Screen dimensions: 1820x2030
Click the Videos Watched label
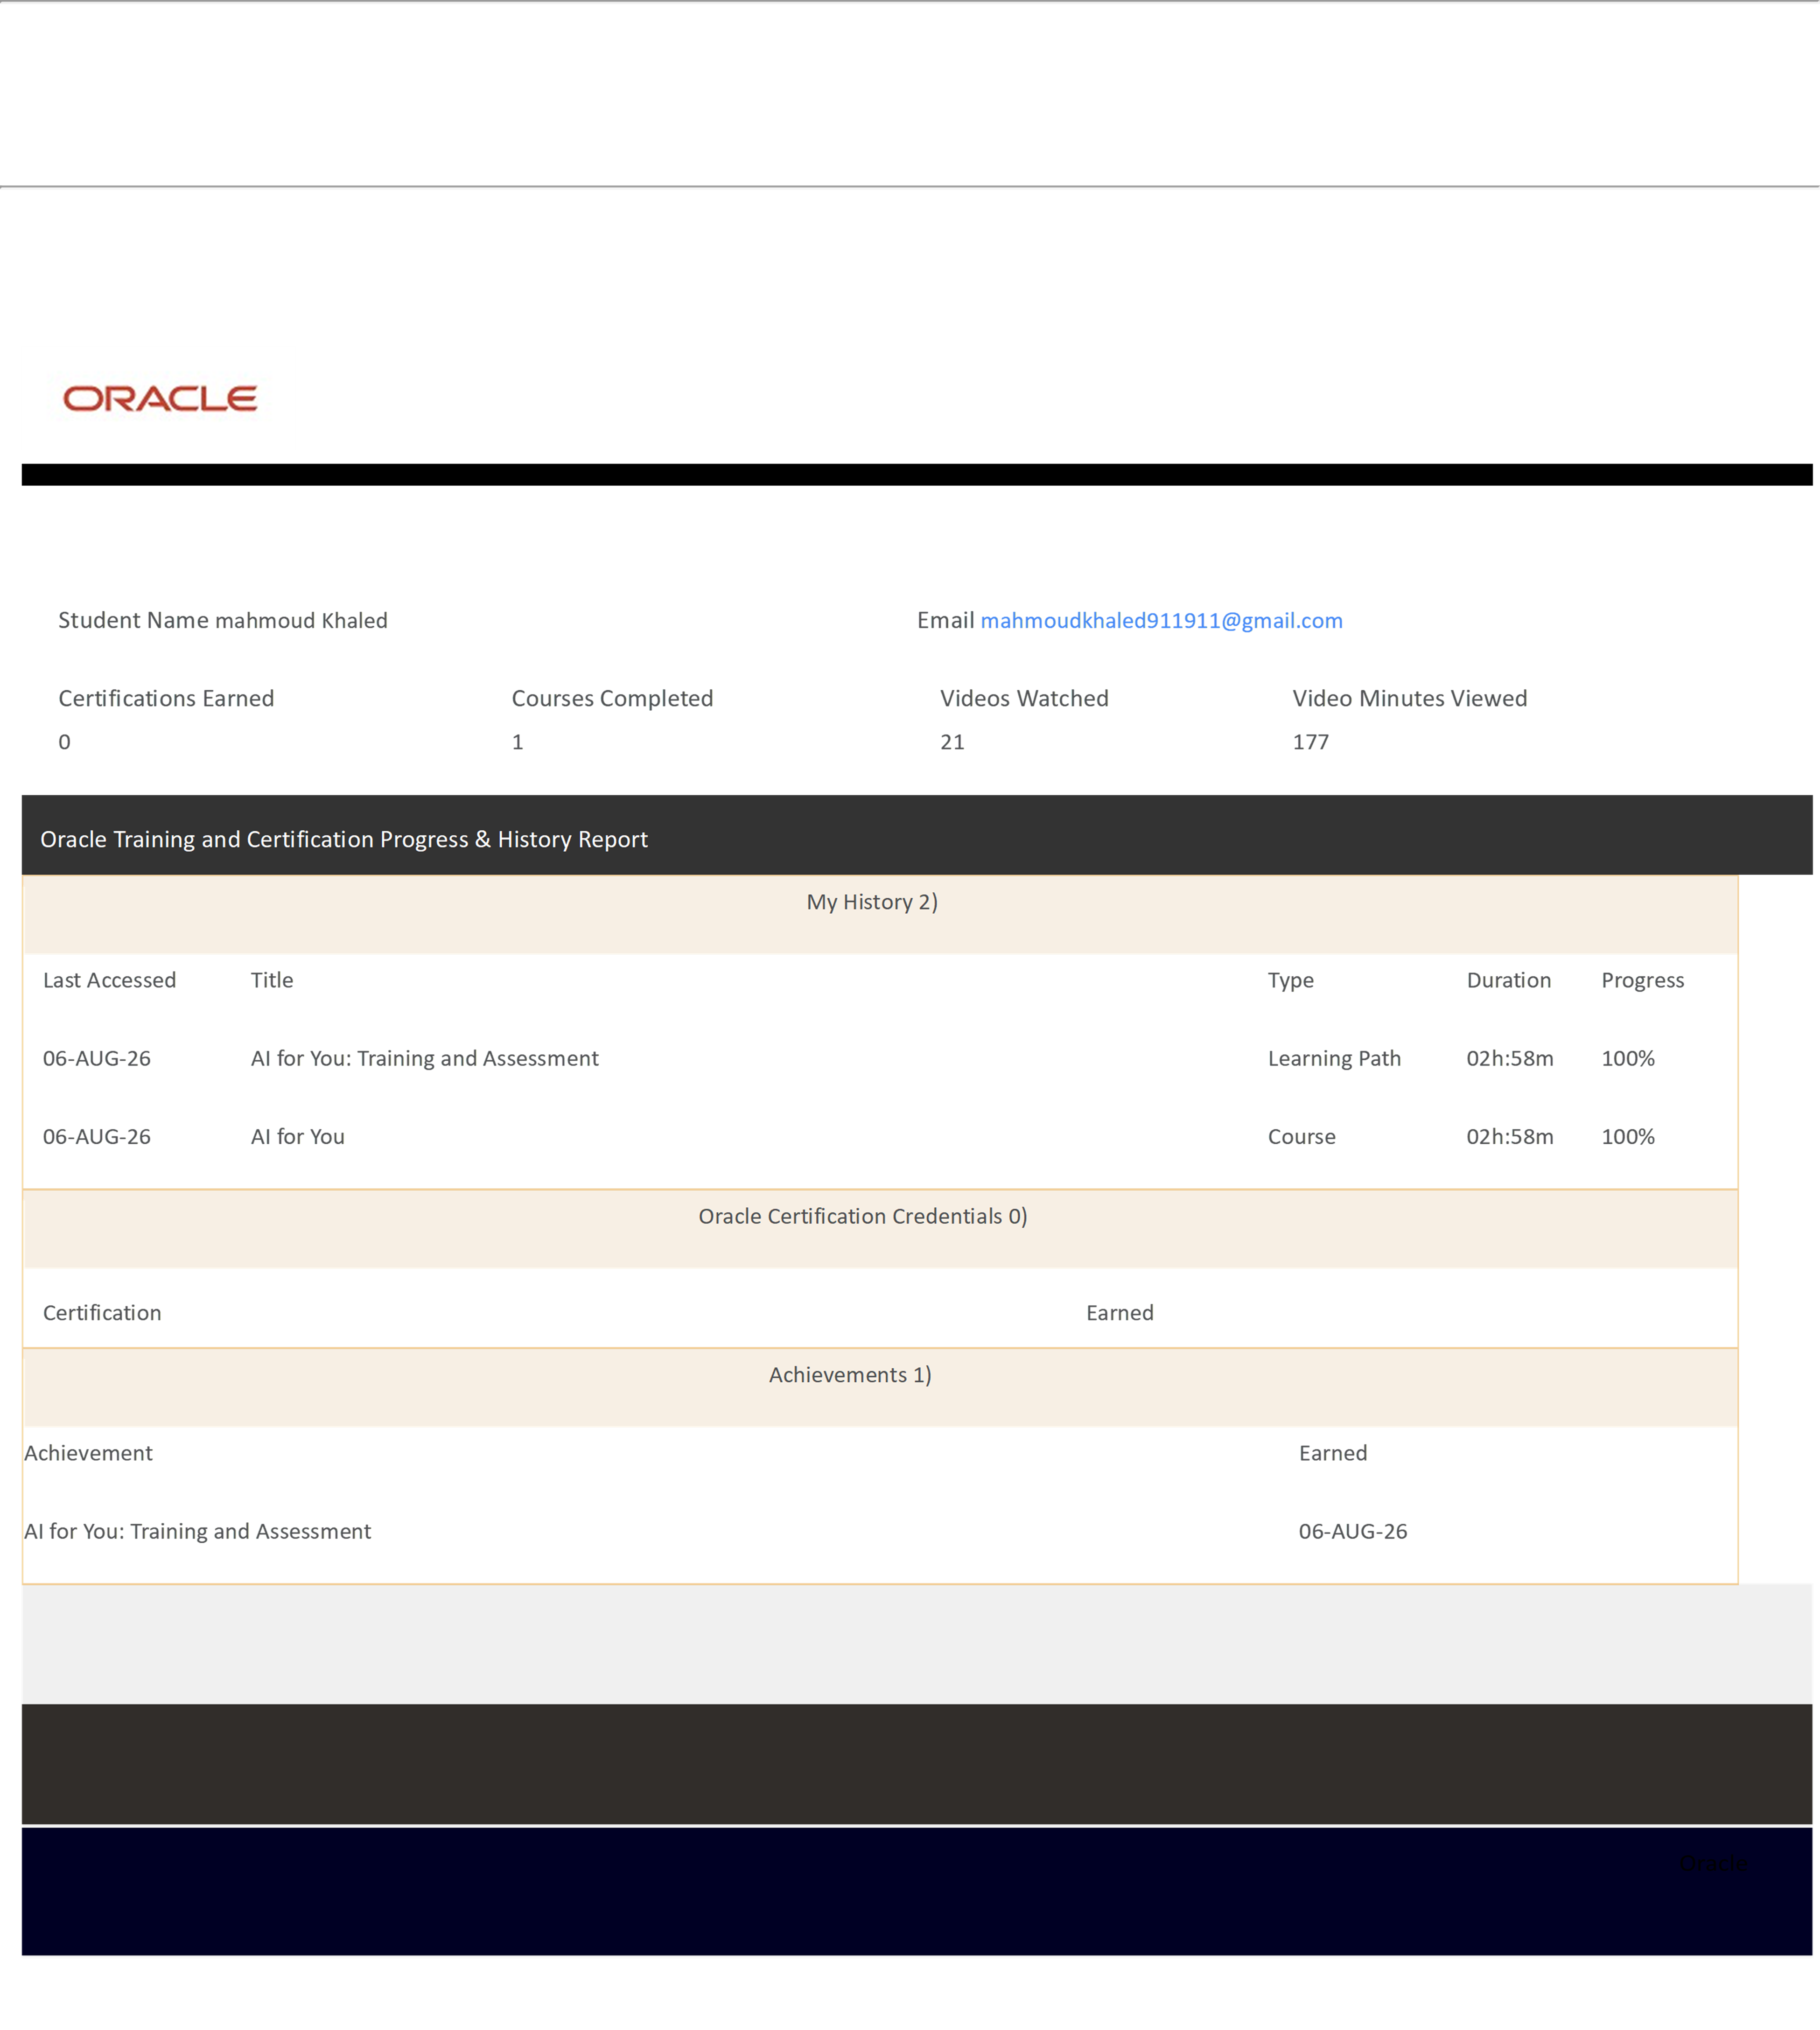1024,698
